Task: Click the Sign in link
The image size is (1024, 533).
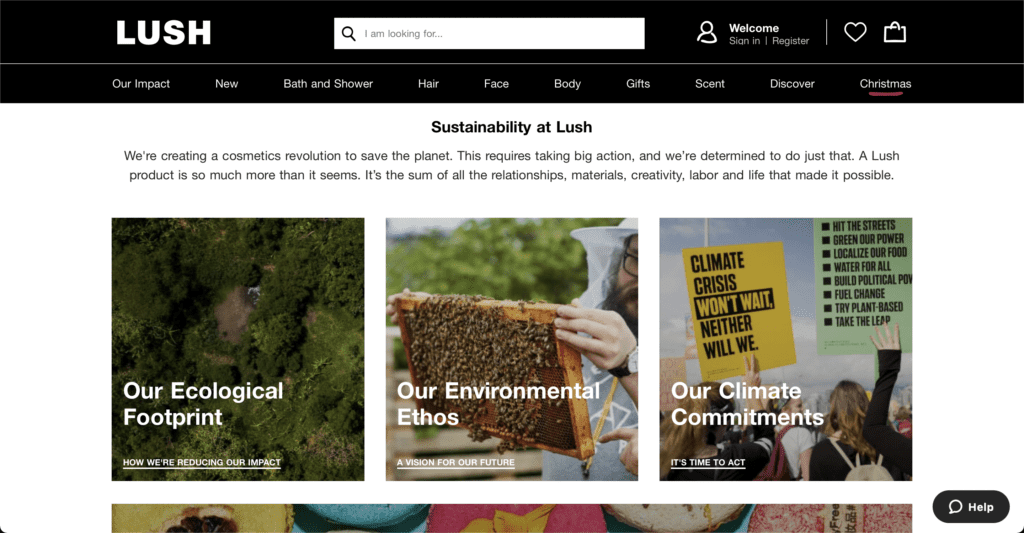Action: click(744, 41)
